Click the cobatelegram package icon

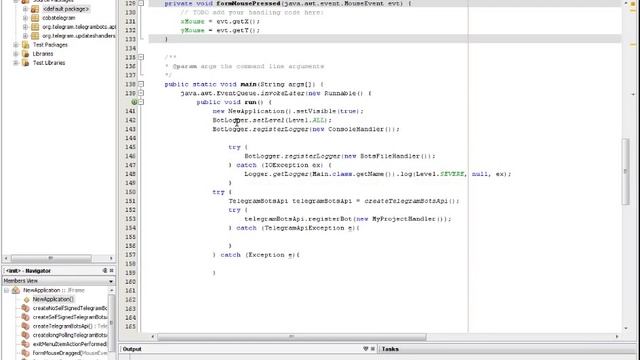pos(35,18)
